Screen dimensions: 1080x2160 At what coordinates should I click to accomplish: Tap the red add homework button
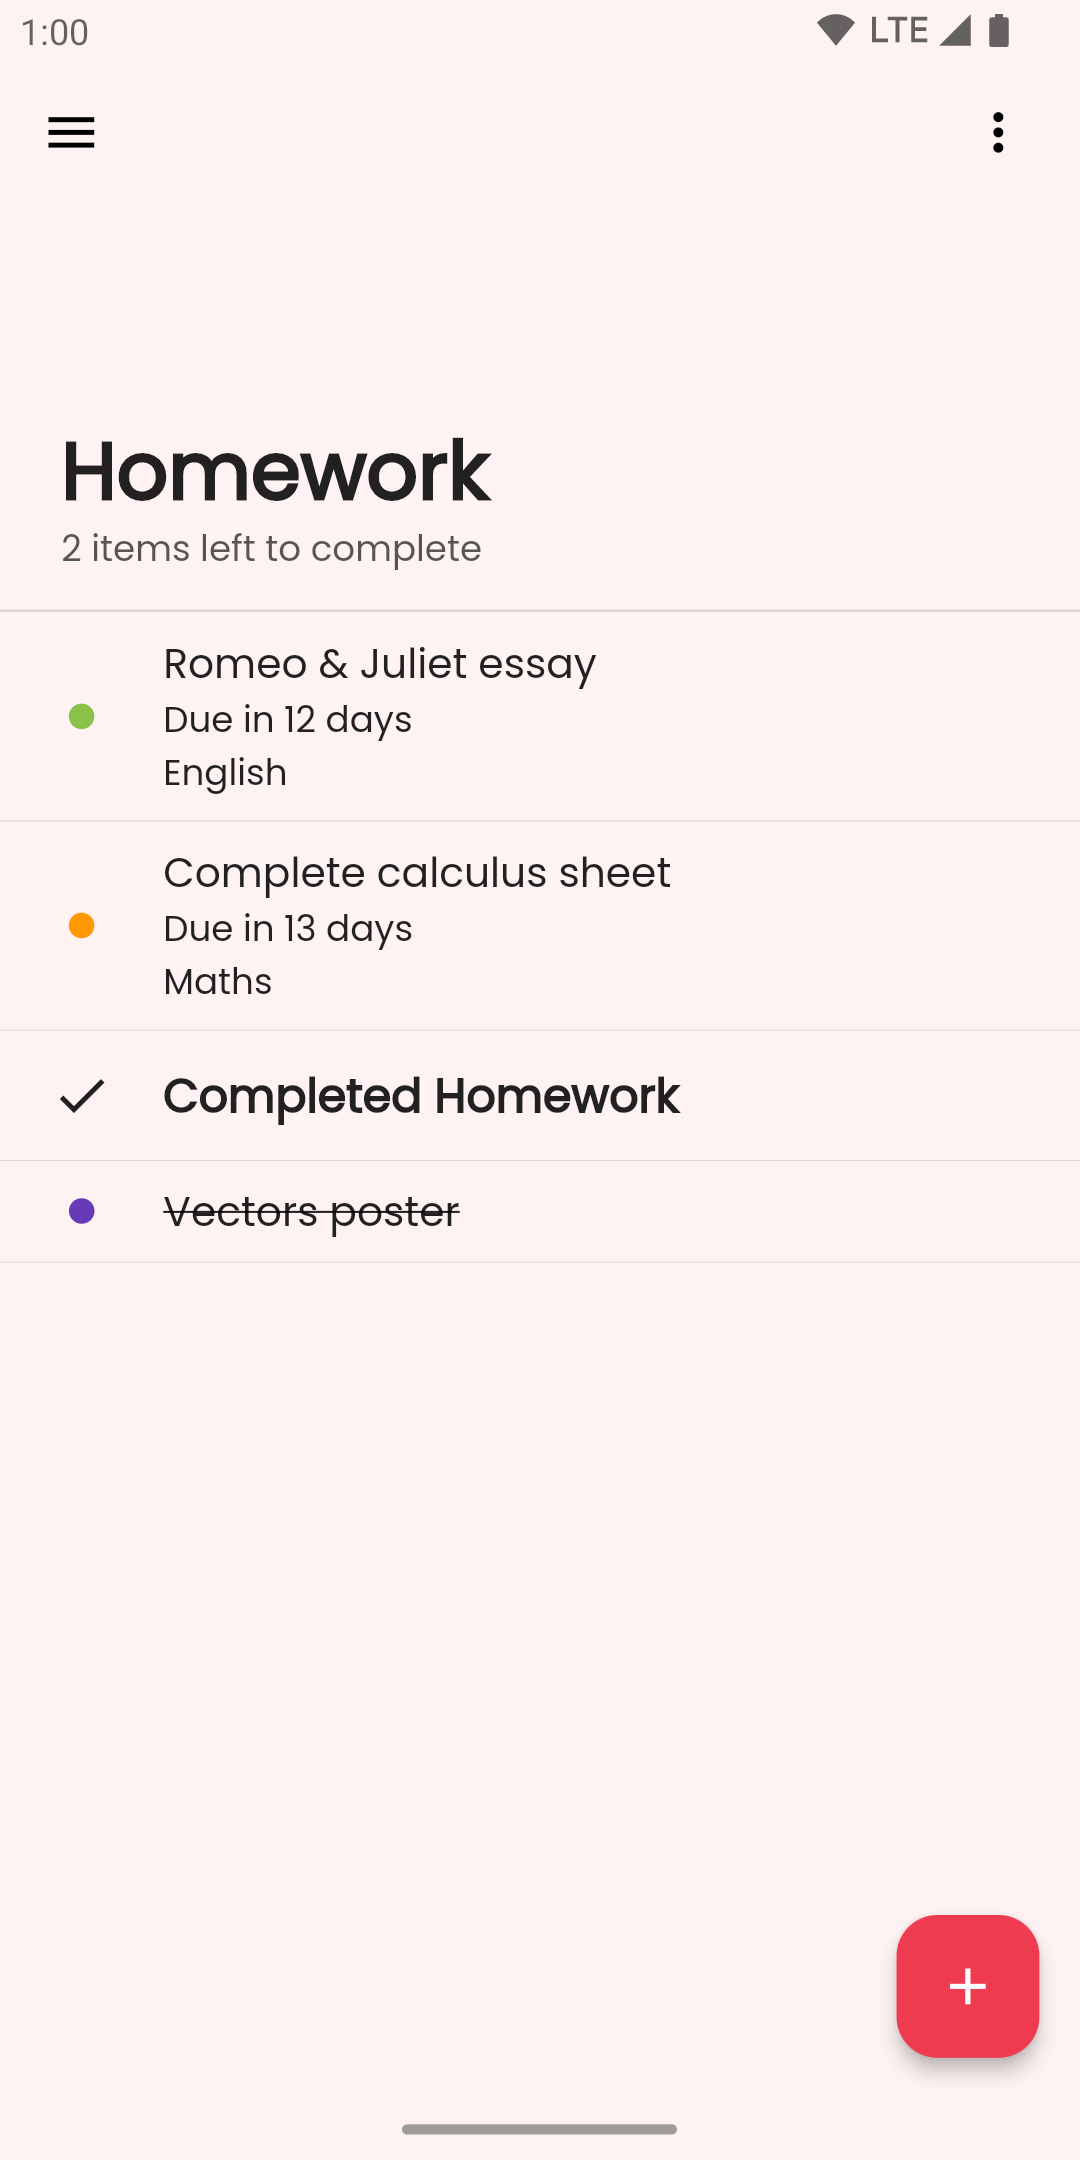coord(967,1986)
